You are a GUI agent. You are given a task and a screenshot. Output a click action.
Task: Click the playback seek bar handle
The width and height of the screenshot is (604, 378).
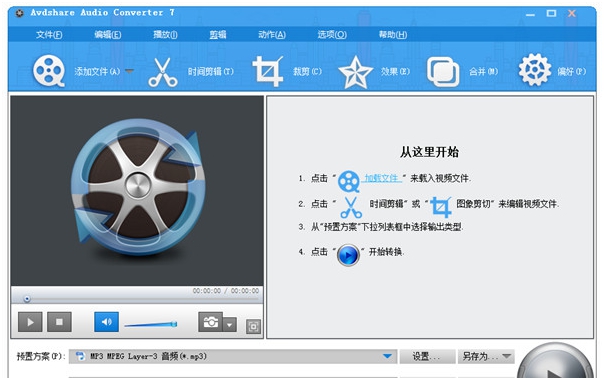(x=27, y=299)
